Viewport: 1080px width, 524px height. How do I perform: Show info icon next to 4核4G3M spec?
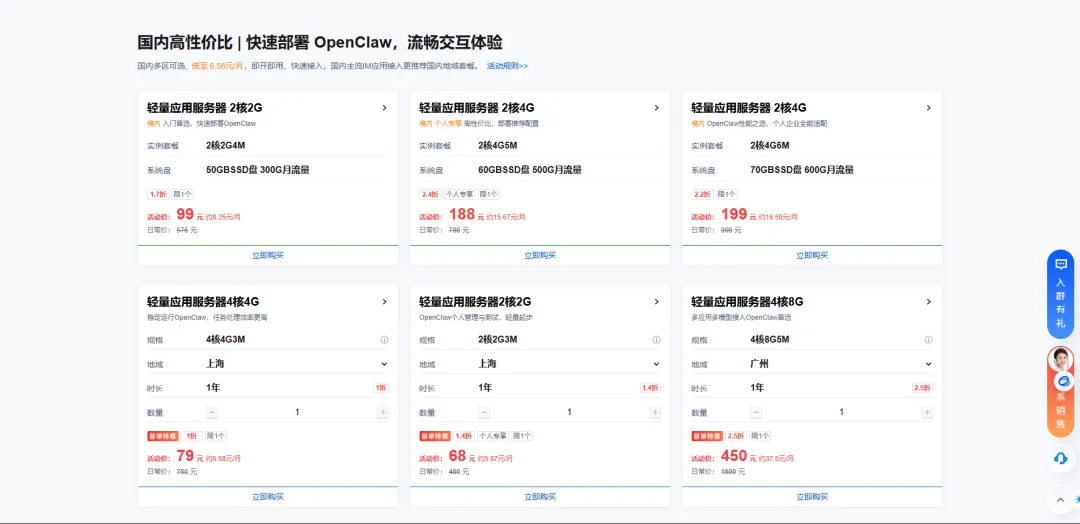click(384, 339)
